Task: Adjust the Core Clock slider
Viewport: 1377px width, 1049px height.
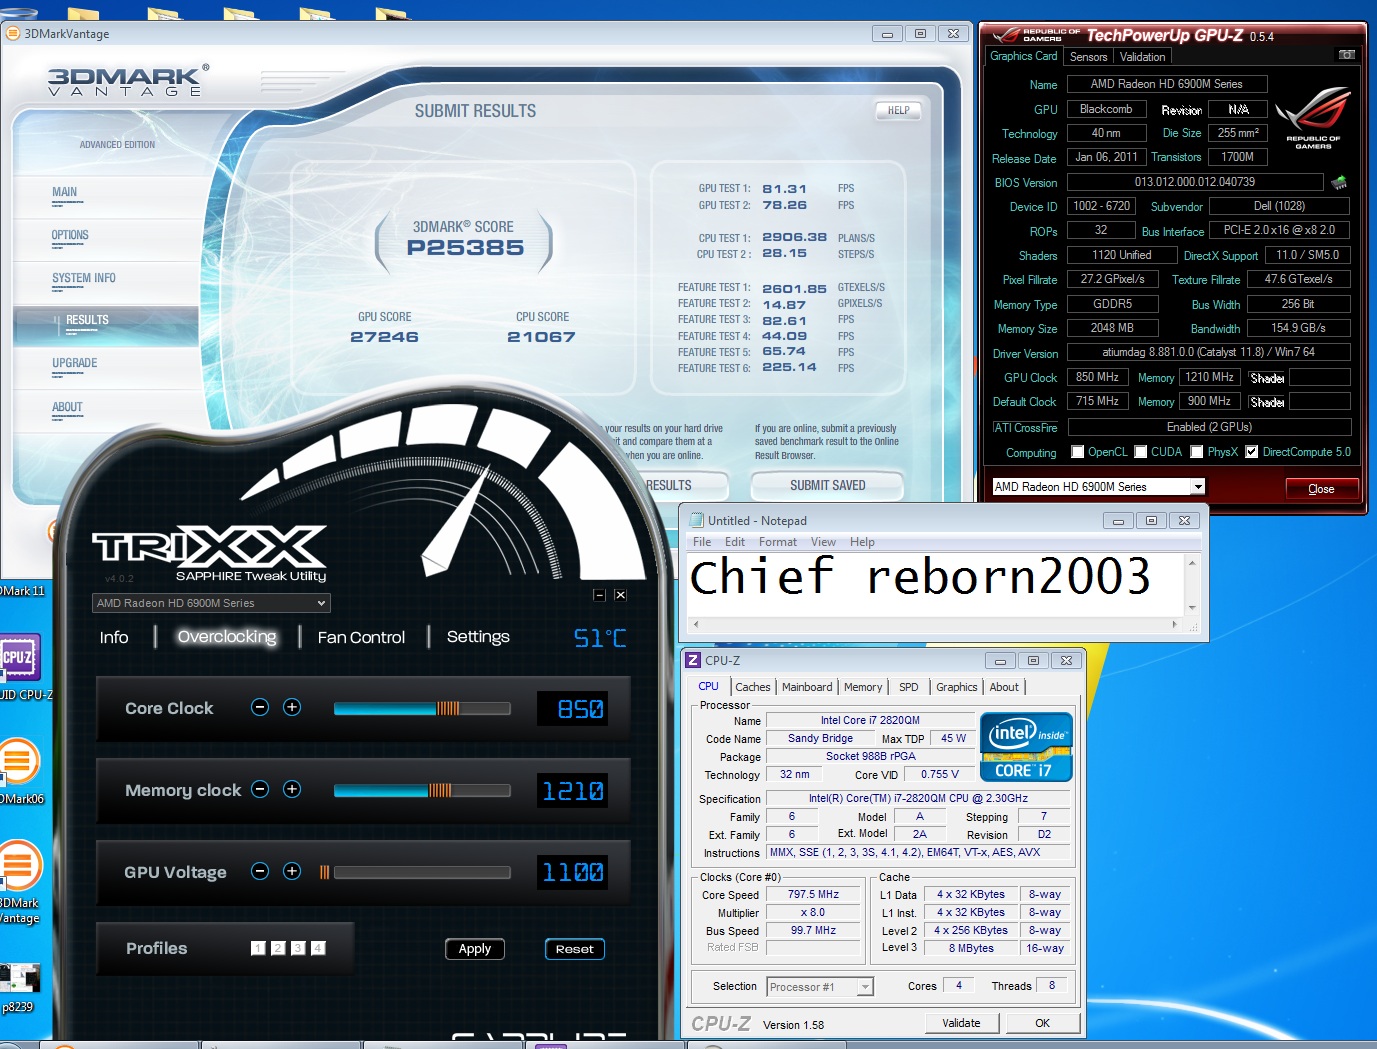Action: pyautogui.click(x=422, y=708)
